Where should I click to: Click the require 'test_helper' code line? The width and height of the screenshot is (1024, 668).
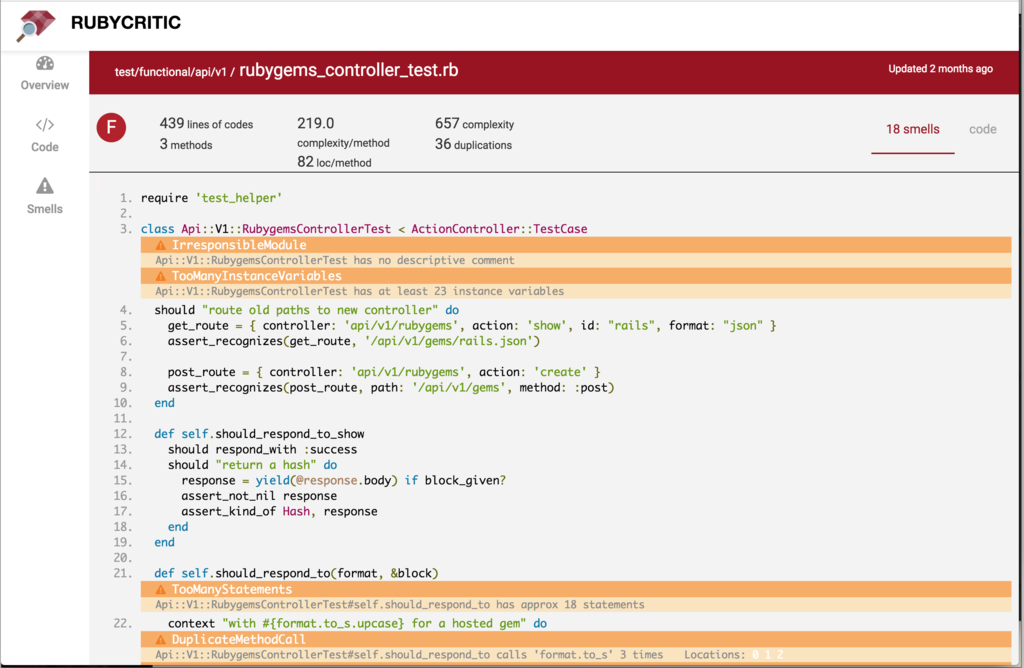tap(212, 198)
